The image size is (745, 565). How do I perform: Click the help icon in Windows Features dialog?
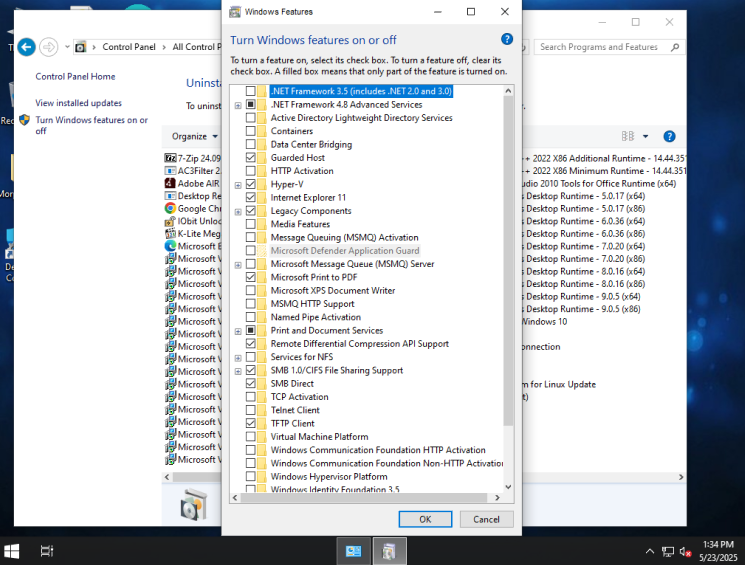pyautogui.click(x=507, y=39)
